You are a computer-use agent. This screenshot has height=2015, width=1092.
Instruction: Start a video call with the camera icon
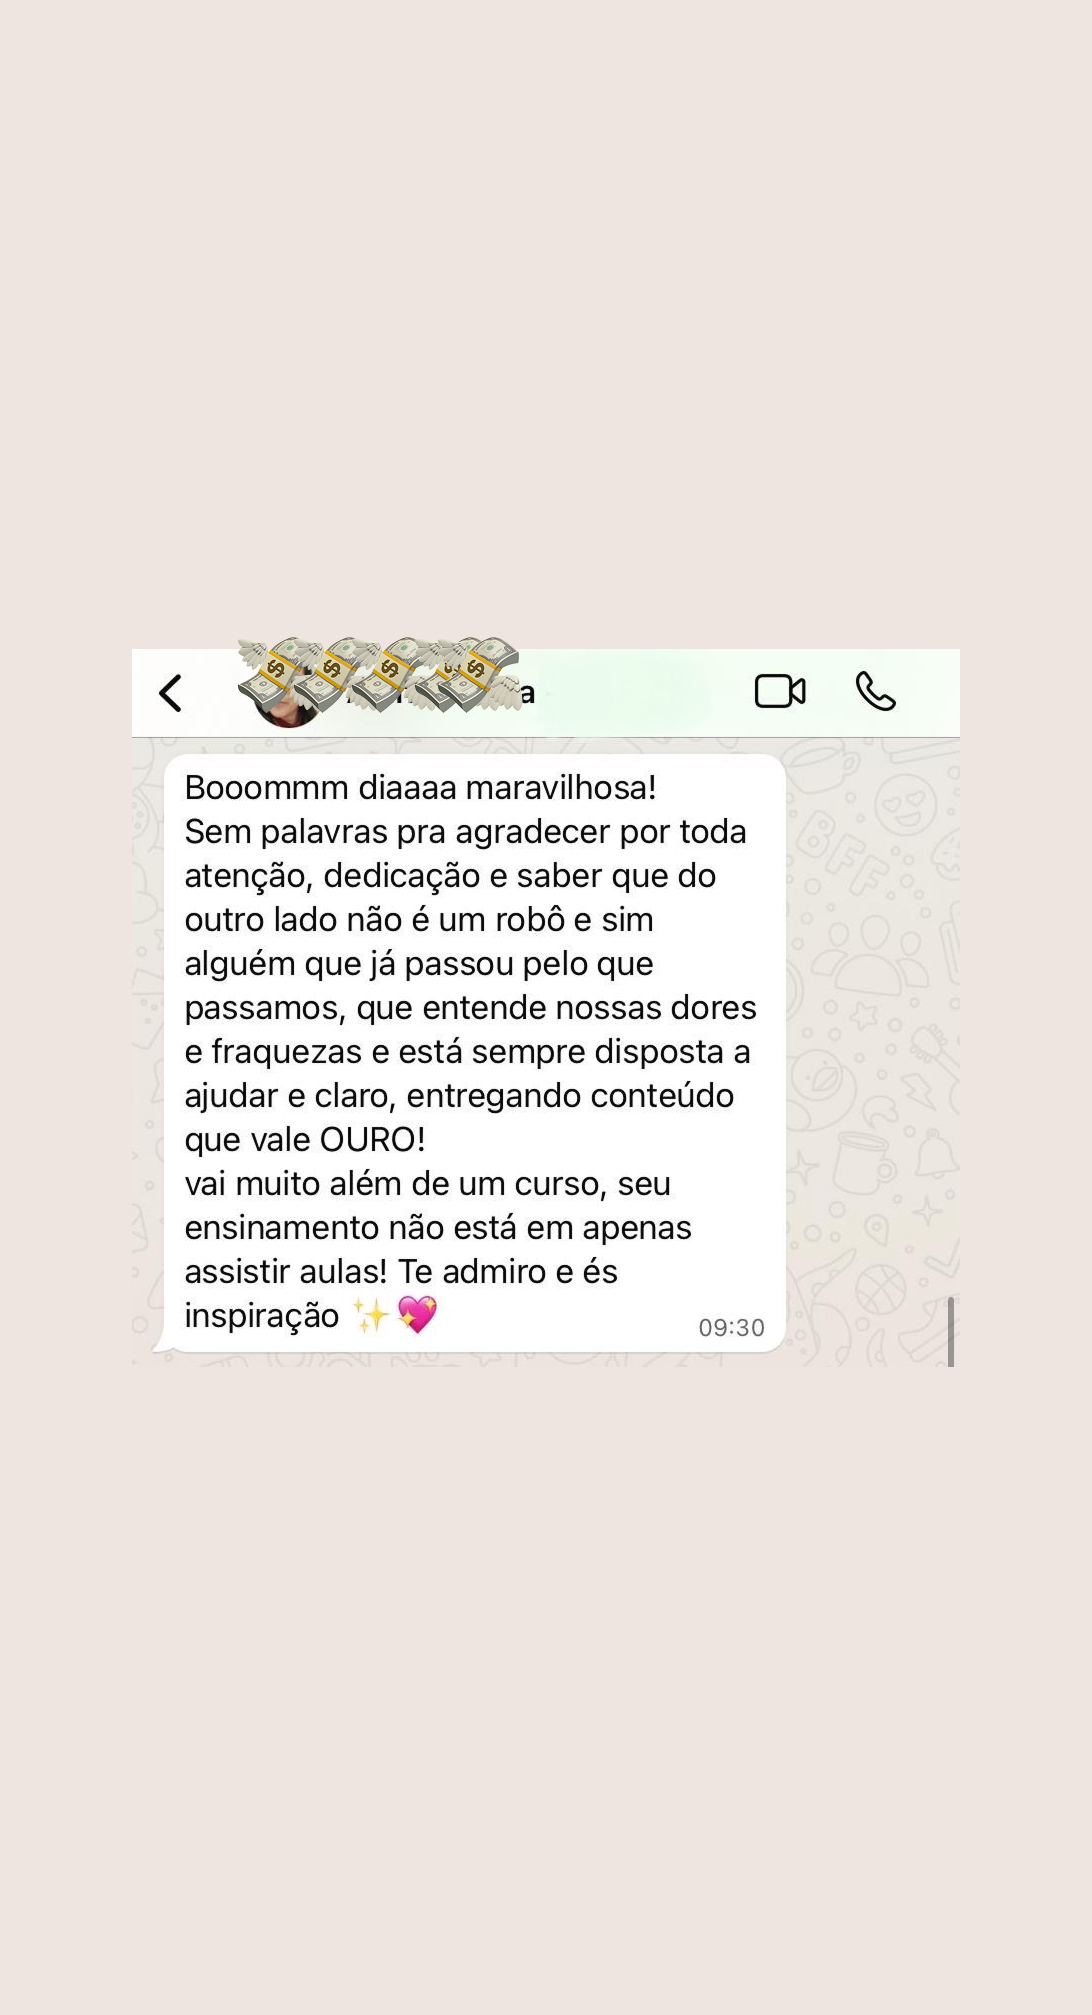point(780,691)
